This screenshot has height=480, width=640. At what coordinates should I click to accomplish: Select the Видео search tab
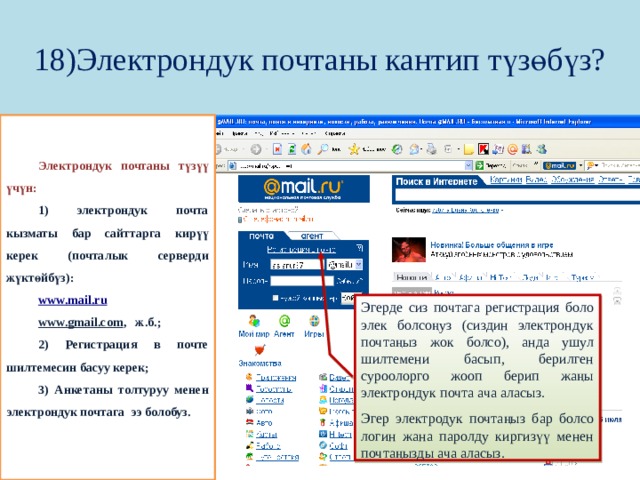[x=536, y=179]
